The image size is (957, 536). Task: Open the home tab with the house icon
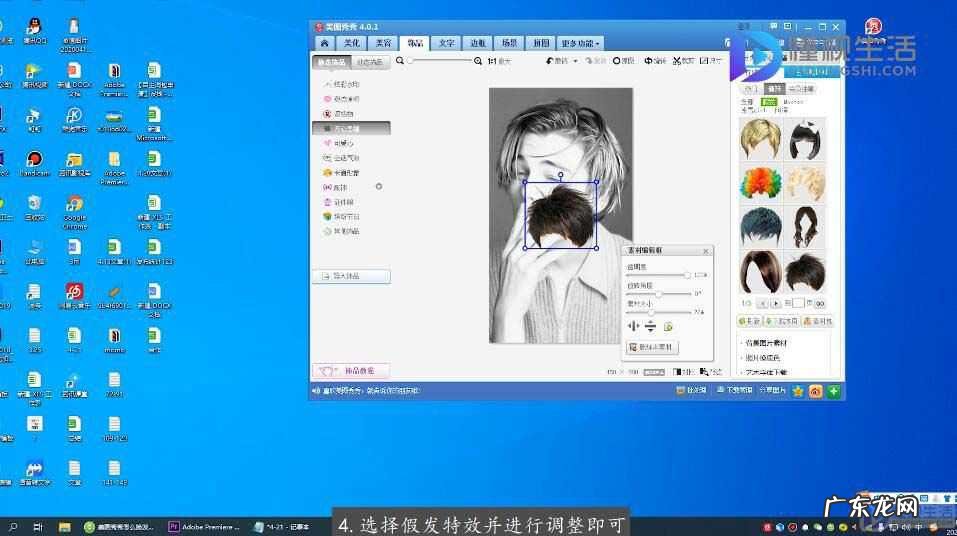pos(325,43)
